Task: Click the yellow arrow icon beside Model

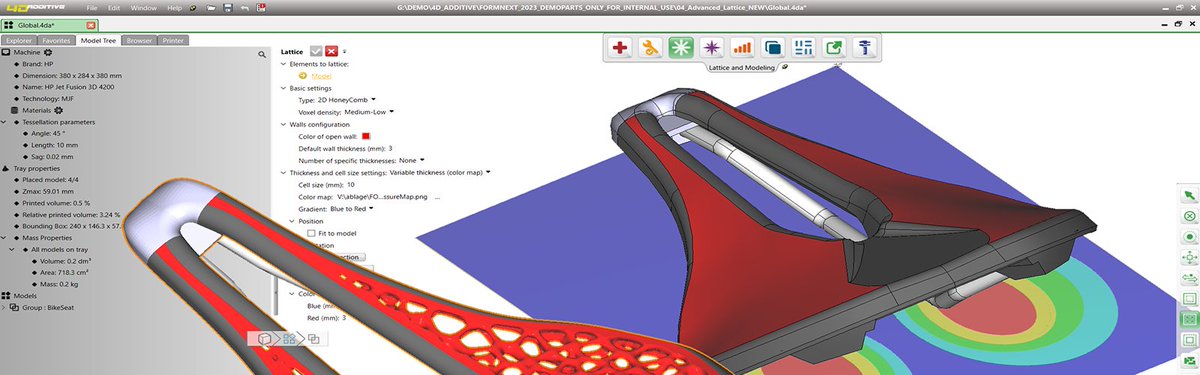Action: point(302,75)
